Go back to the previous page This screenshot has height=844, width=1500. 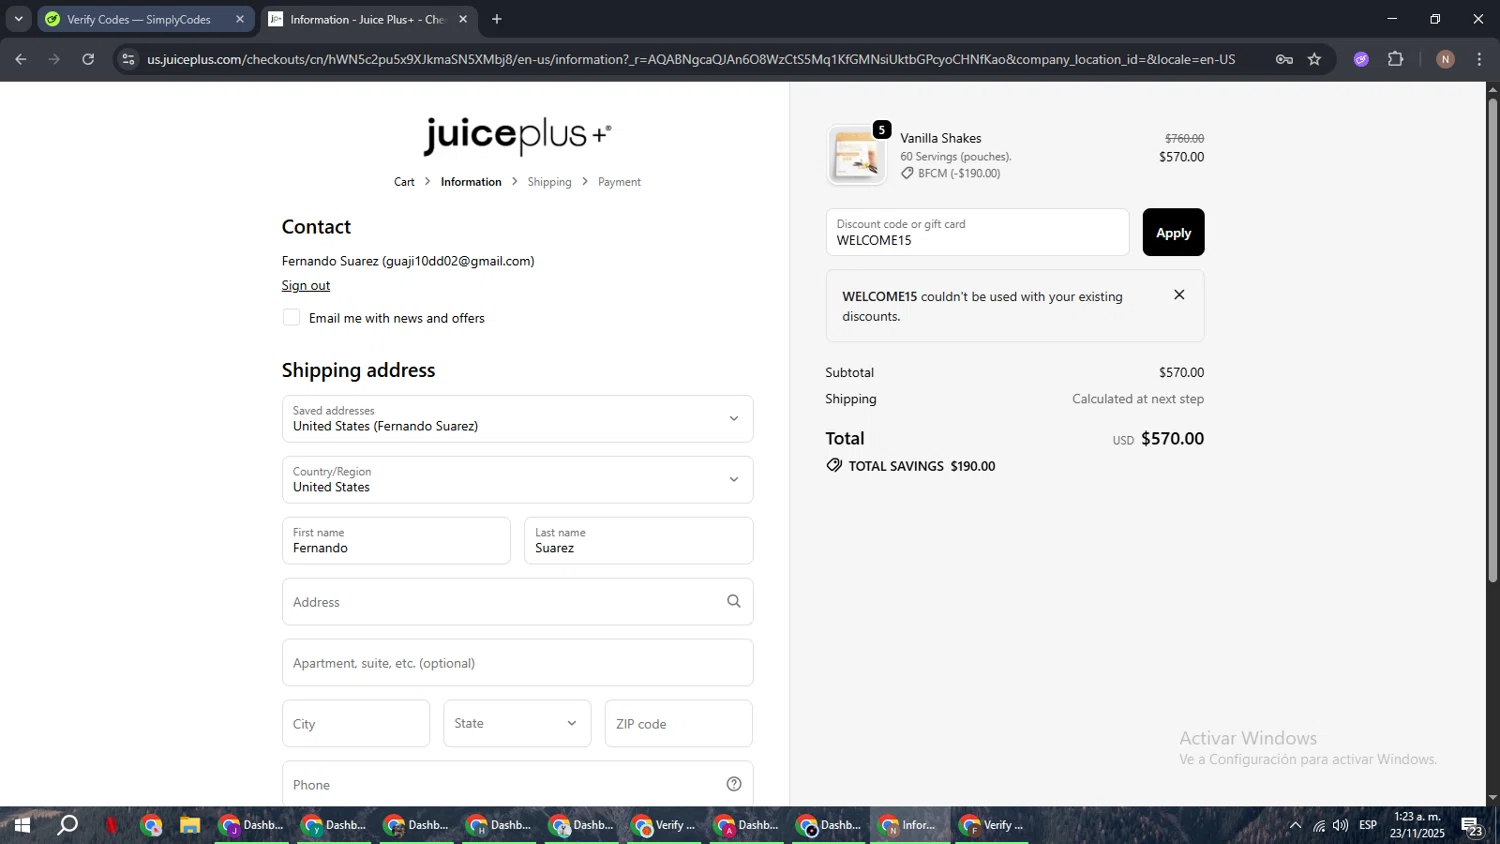click(21, 59)
